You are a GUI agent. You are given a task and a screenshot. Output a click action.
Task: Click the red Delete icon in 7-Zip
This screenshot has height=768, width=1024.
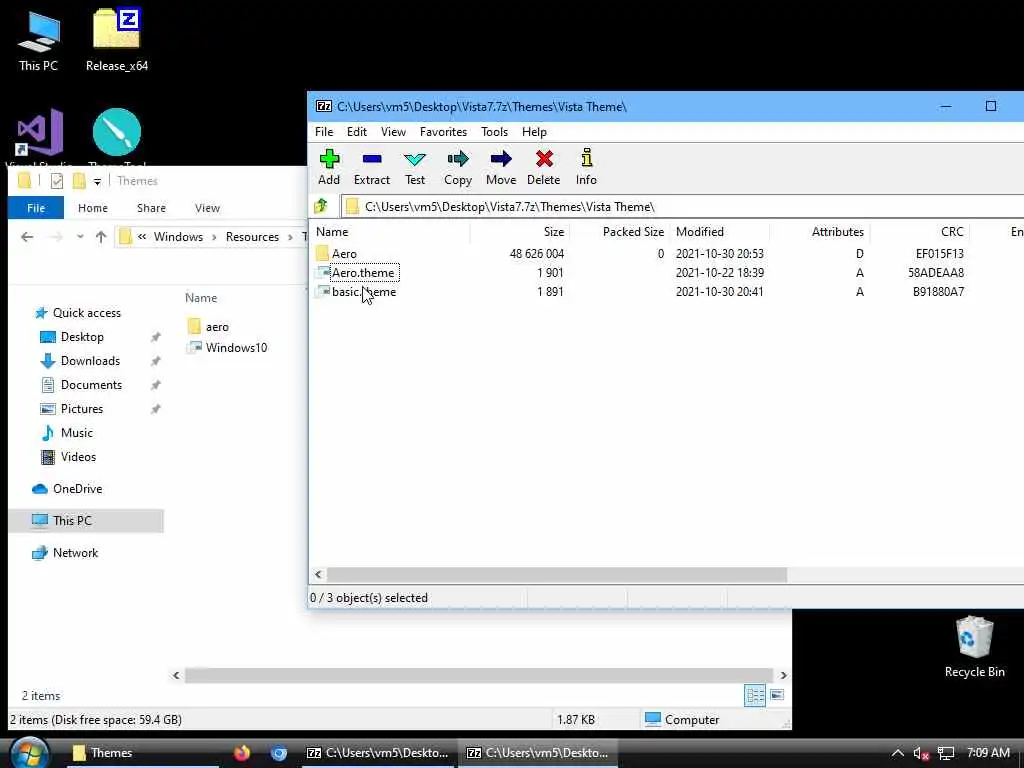pyautogui.click(x=543, y=167)
